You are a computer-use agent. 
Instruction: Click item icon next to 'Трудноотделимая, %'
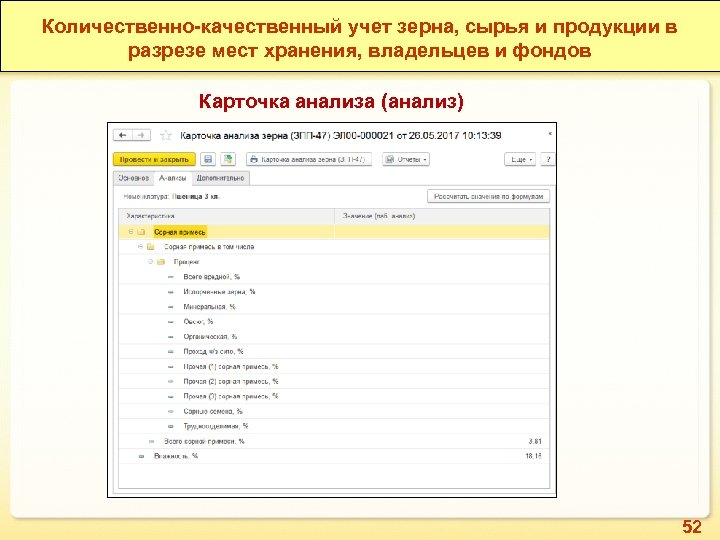pyautogui.click(x=171, y=426)
